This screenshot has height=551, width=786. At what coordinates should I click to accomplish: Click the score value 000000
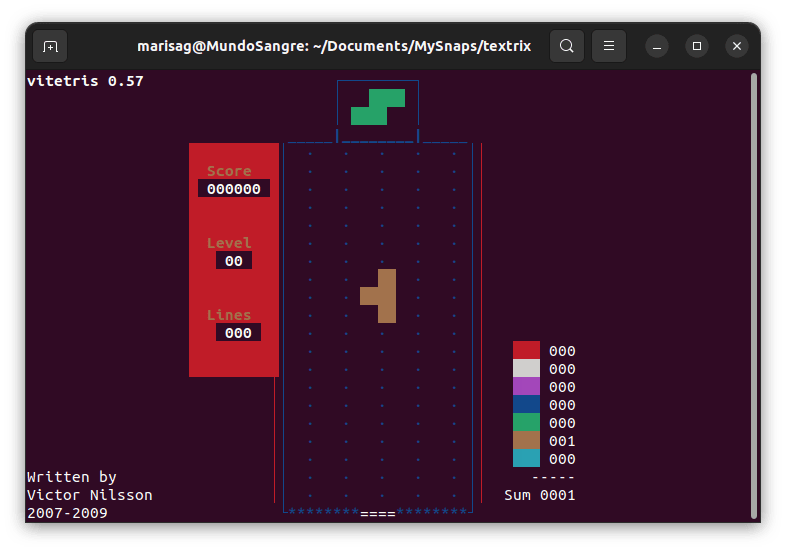coord(234,189)
